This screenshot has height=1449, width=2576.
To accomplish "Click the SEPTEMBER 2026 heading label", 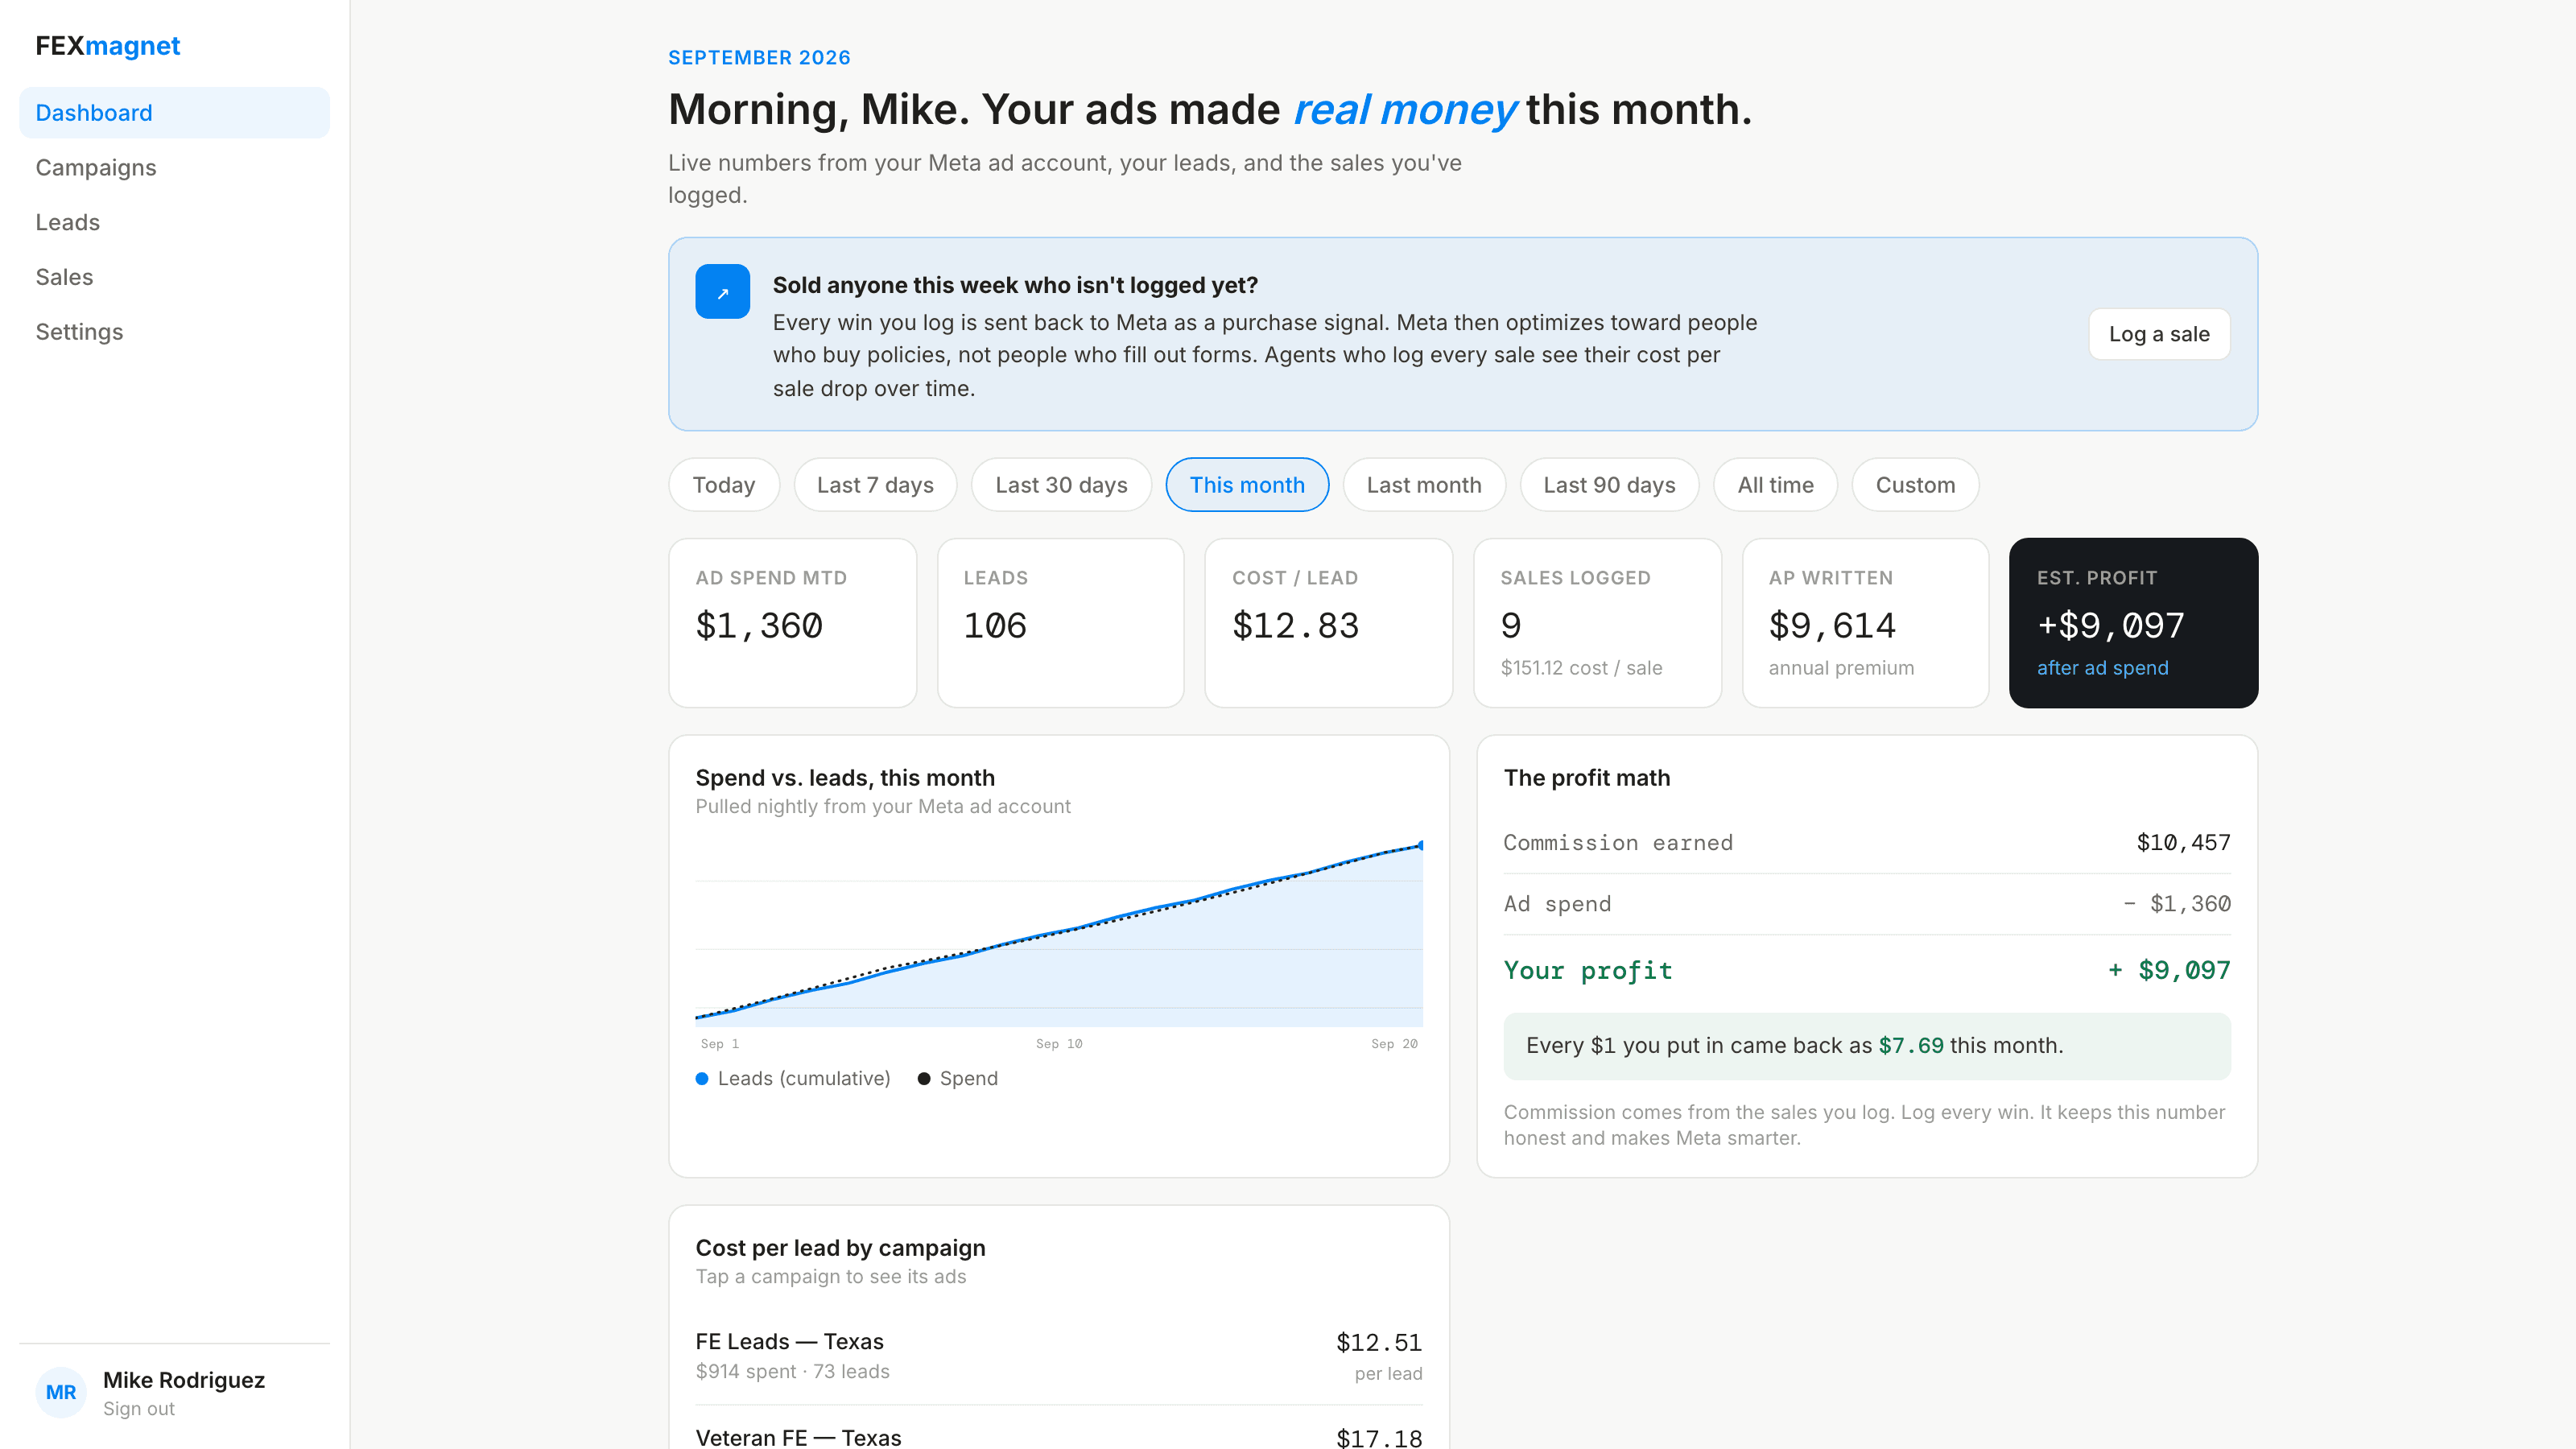I will pos(759,58).
